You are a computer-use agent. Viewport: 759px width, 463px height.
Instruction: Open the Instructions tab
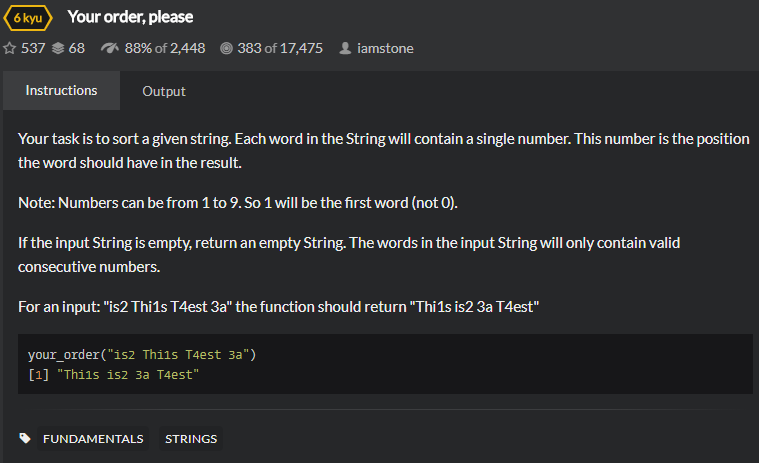(x=61, y=90)
